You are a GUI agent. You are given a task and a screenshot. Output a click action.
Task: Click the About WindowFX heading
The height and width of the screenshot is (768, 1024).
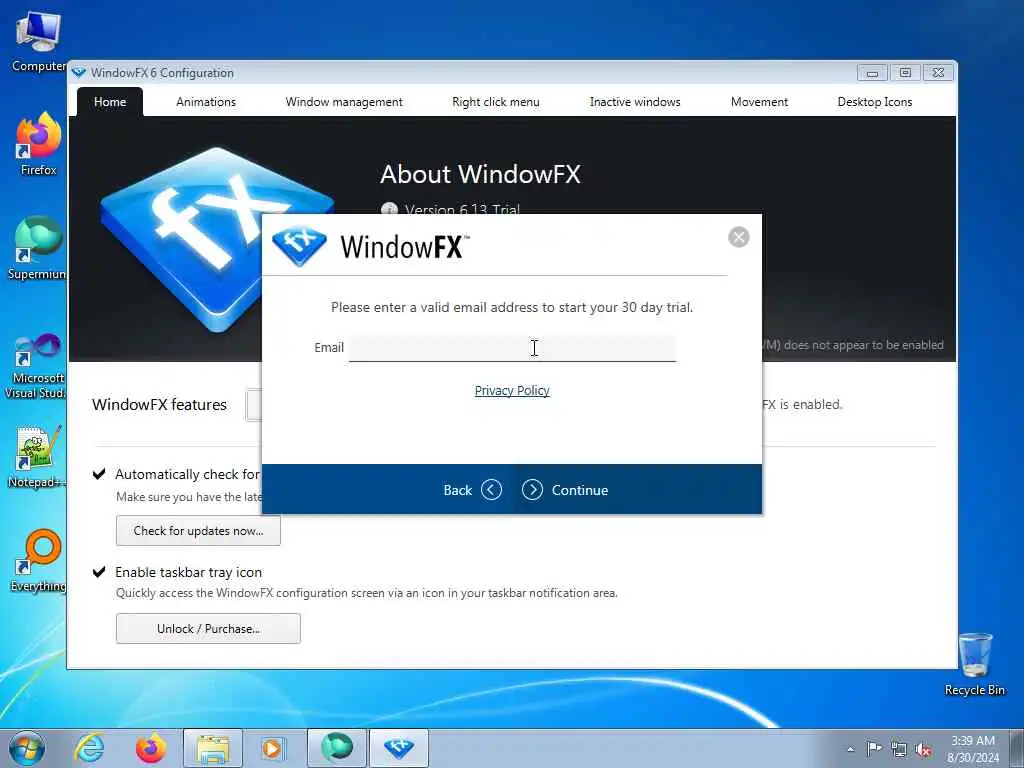480,174
